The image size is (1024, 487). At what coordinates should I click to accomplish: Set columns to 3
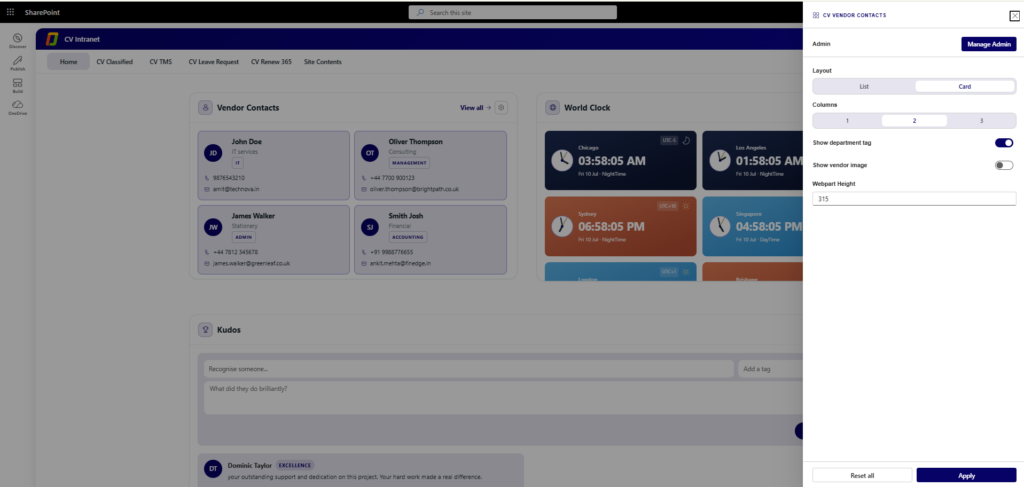coord(981,121)
